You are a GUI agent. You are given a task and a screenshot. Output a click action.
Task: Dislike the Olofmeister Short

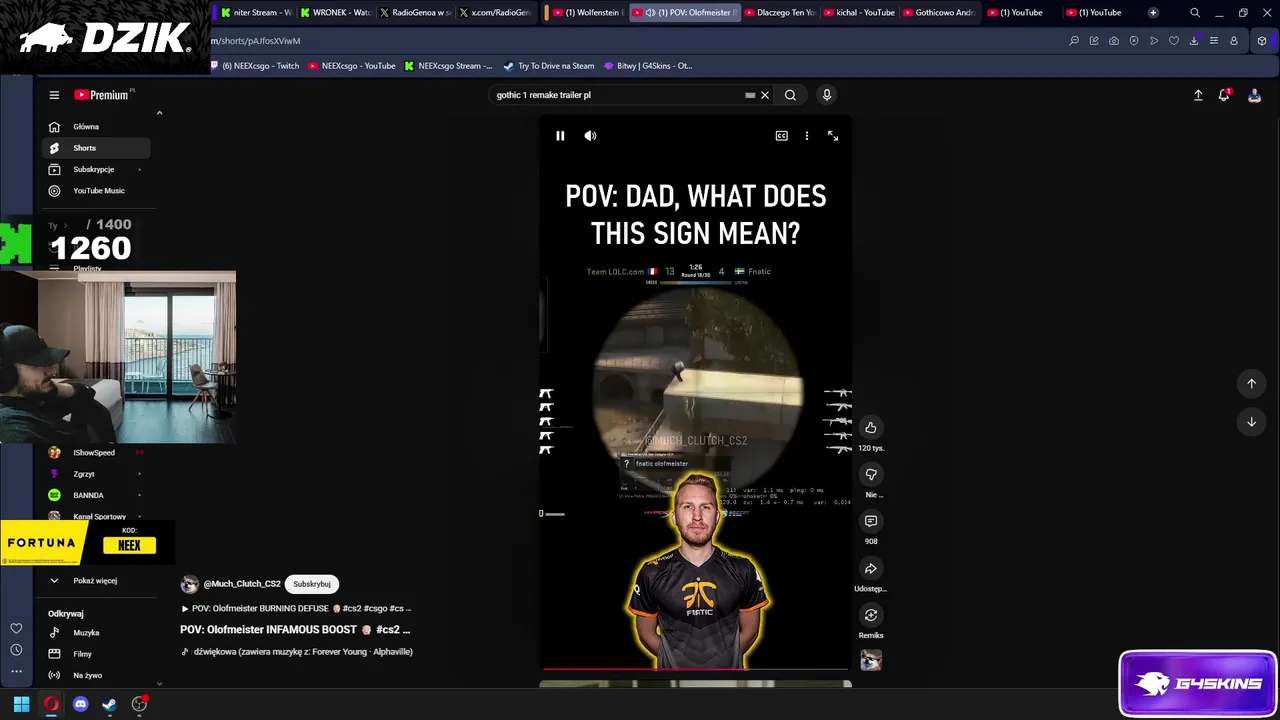[871, 475]
